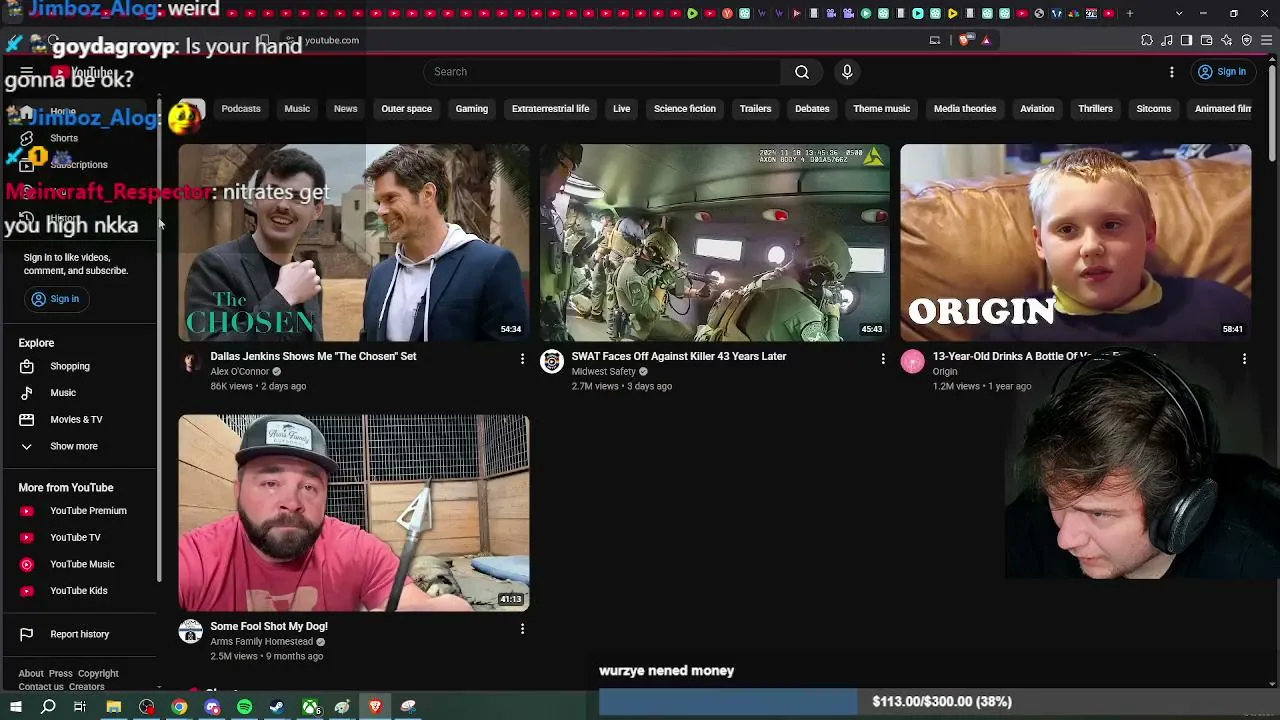Select the Debates category chip
The width and height of the screenshot is (1280, 720).
pos(812,109)
